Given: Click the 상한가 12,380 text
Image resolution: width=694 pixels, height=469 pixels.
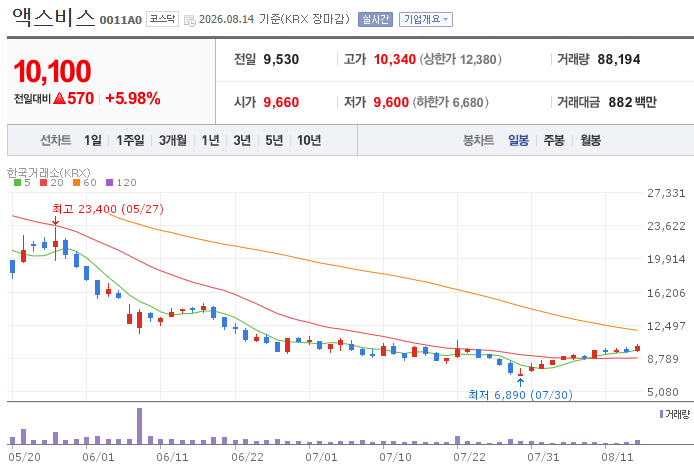Looking at the screenshot, I should 460,59.
